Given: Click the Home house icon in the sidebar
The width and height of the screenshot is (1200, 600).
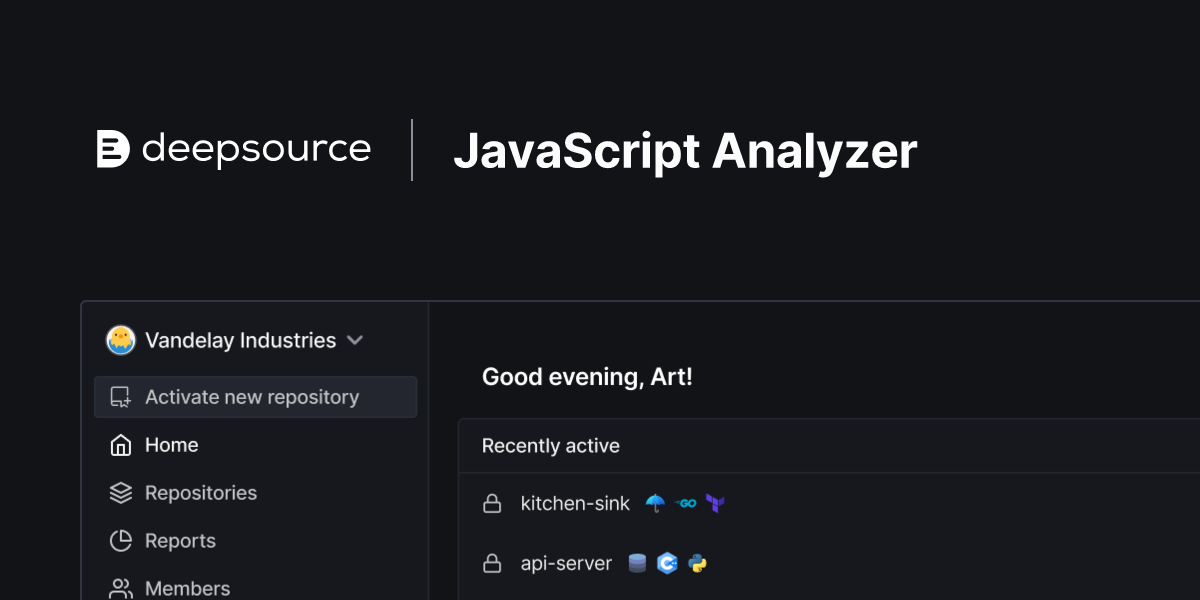Looking at the screenshot, I should click(x=119, y=444).
